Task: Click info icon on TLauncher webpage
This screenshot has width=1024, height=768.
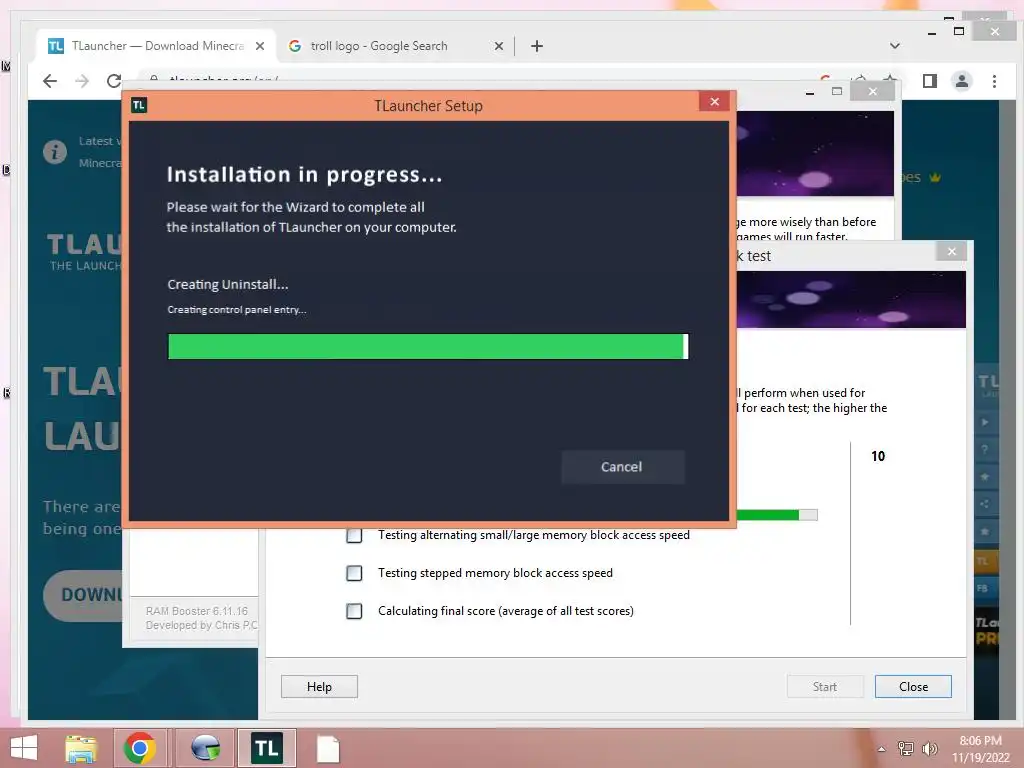Action: 55,152
